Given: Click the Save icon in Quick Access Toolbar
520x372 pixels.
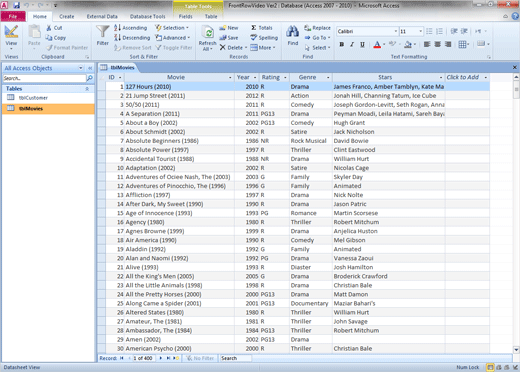Looking at the screenshot, I should tap(17, 5).
